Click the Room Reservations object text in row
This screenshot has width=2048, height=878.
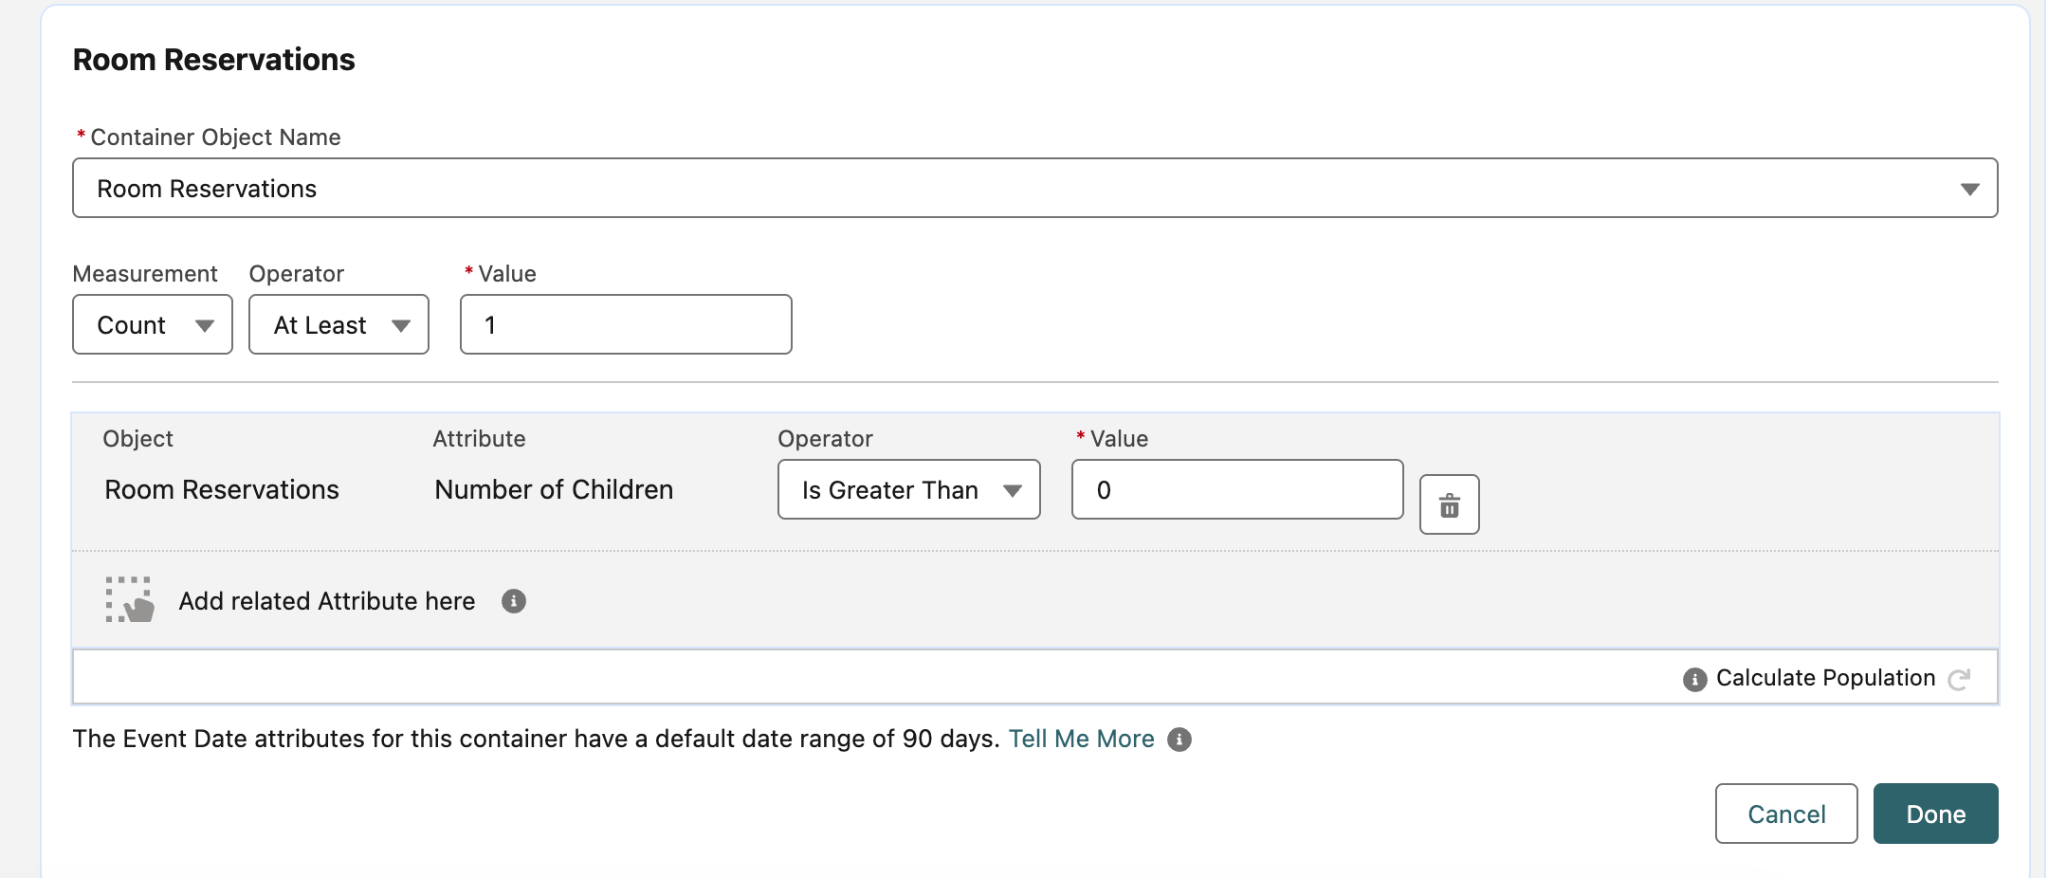(222, 490)
